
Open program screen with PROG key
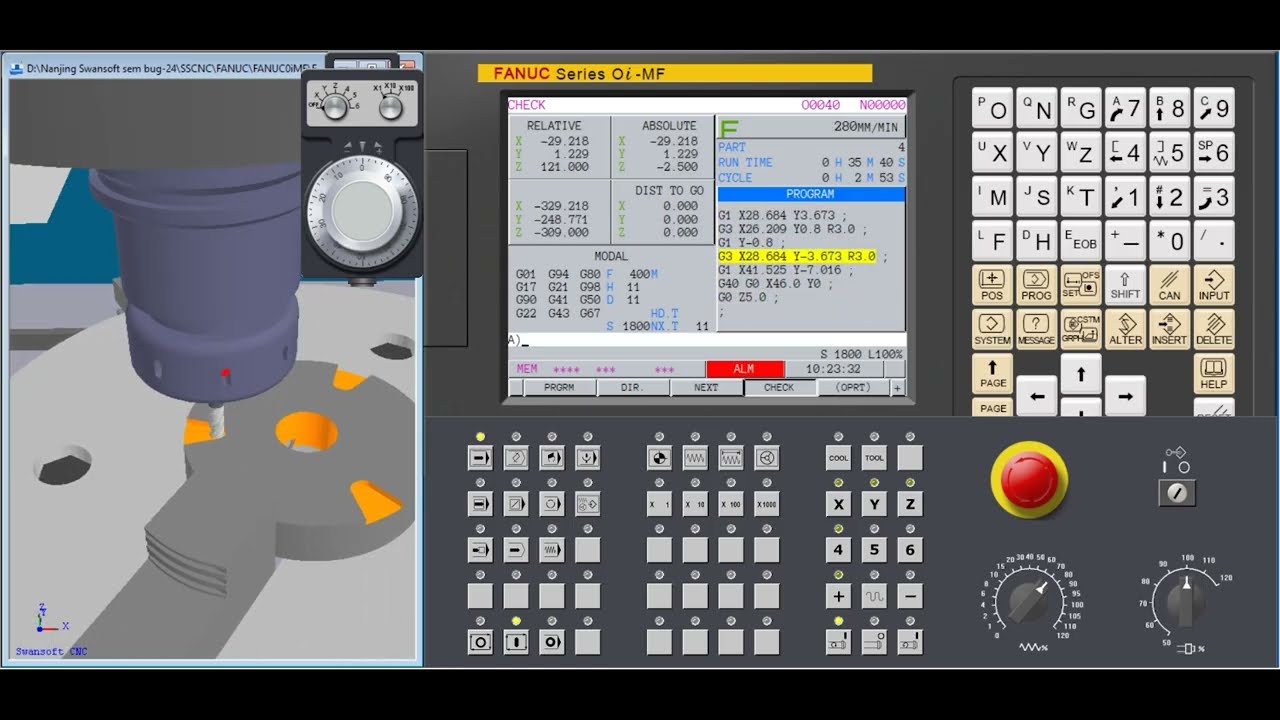tap(1037, 285)
